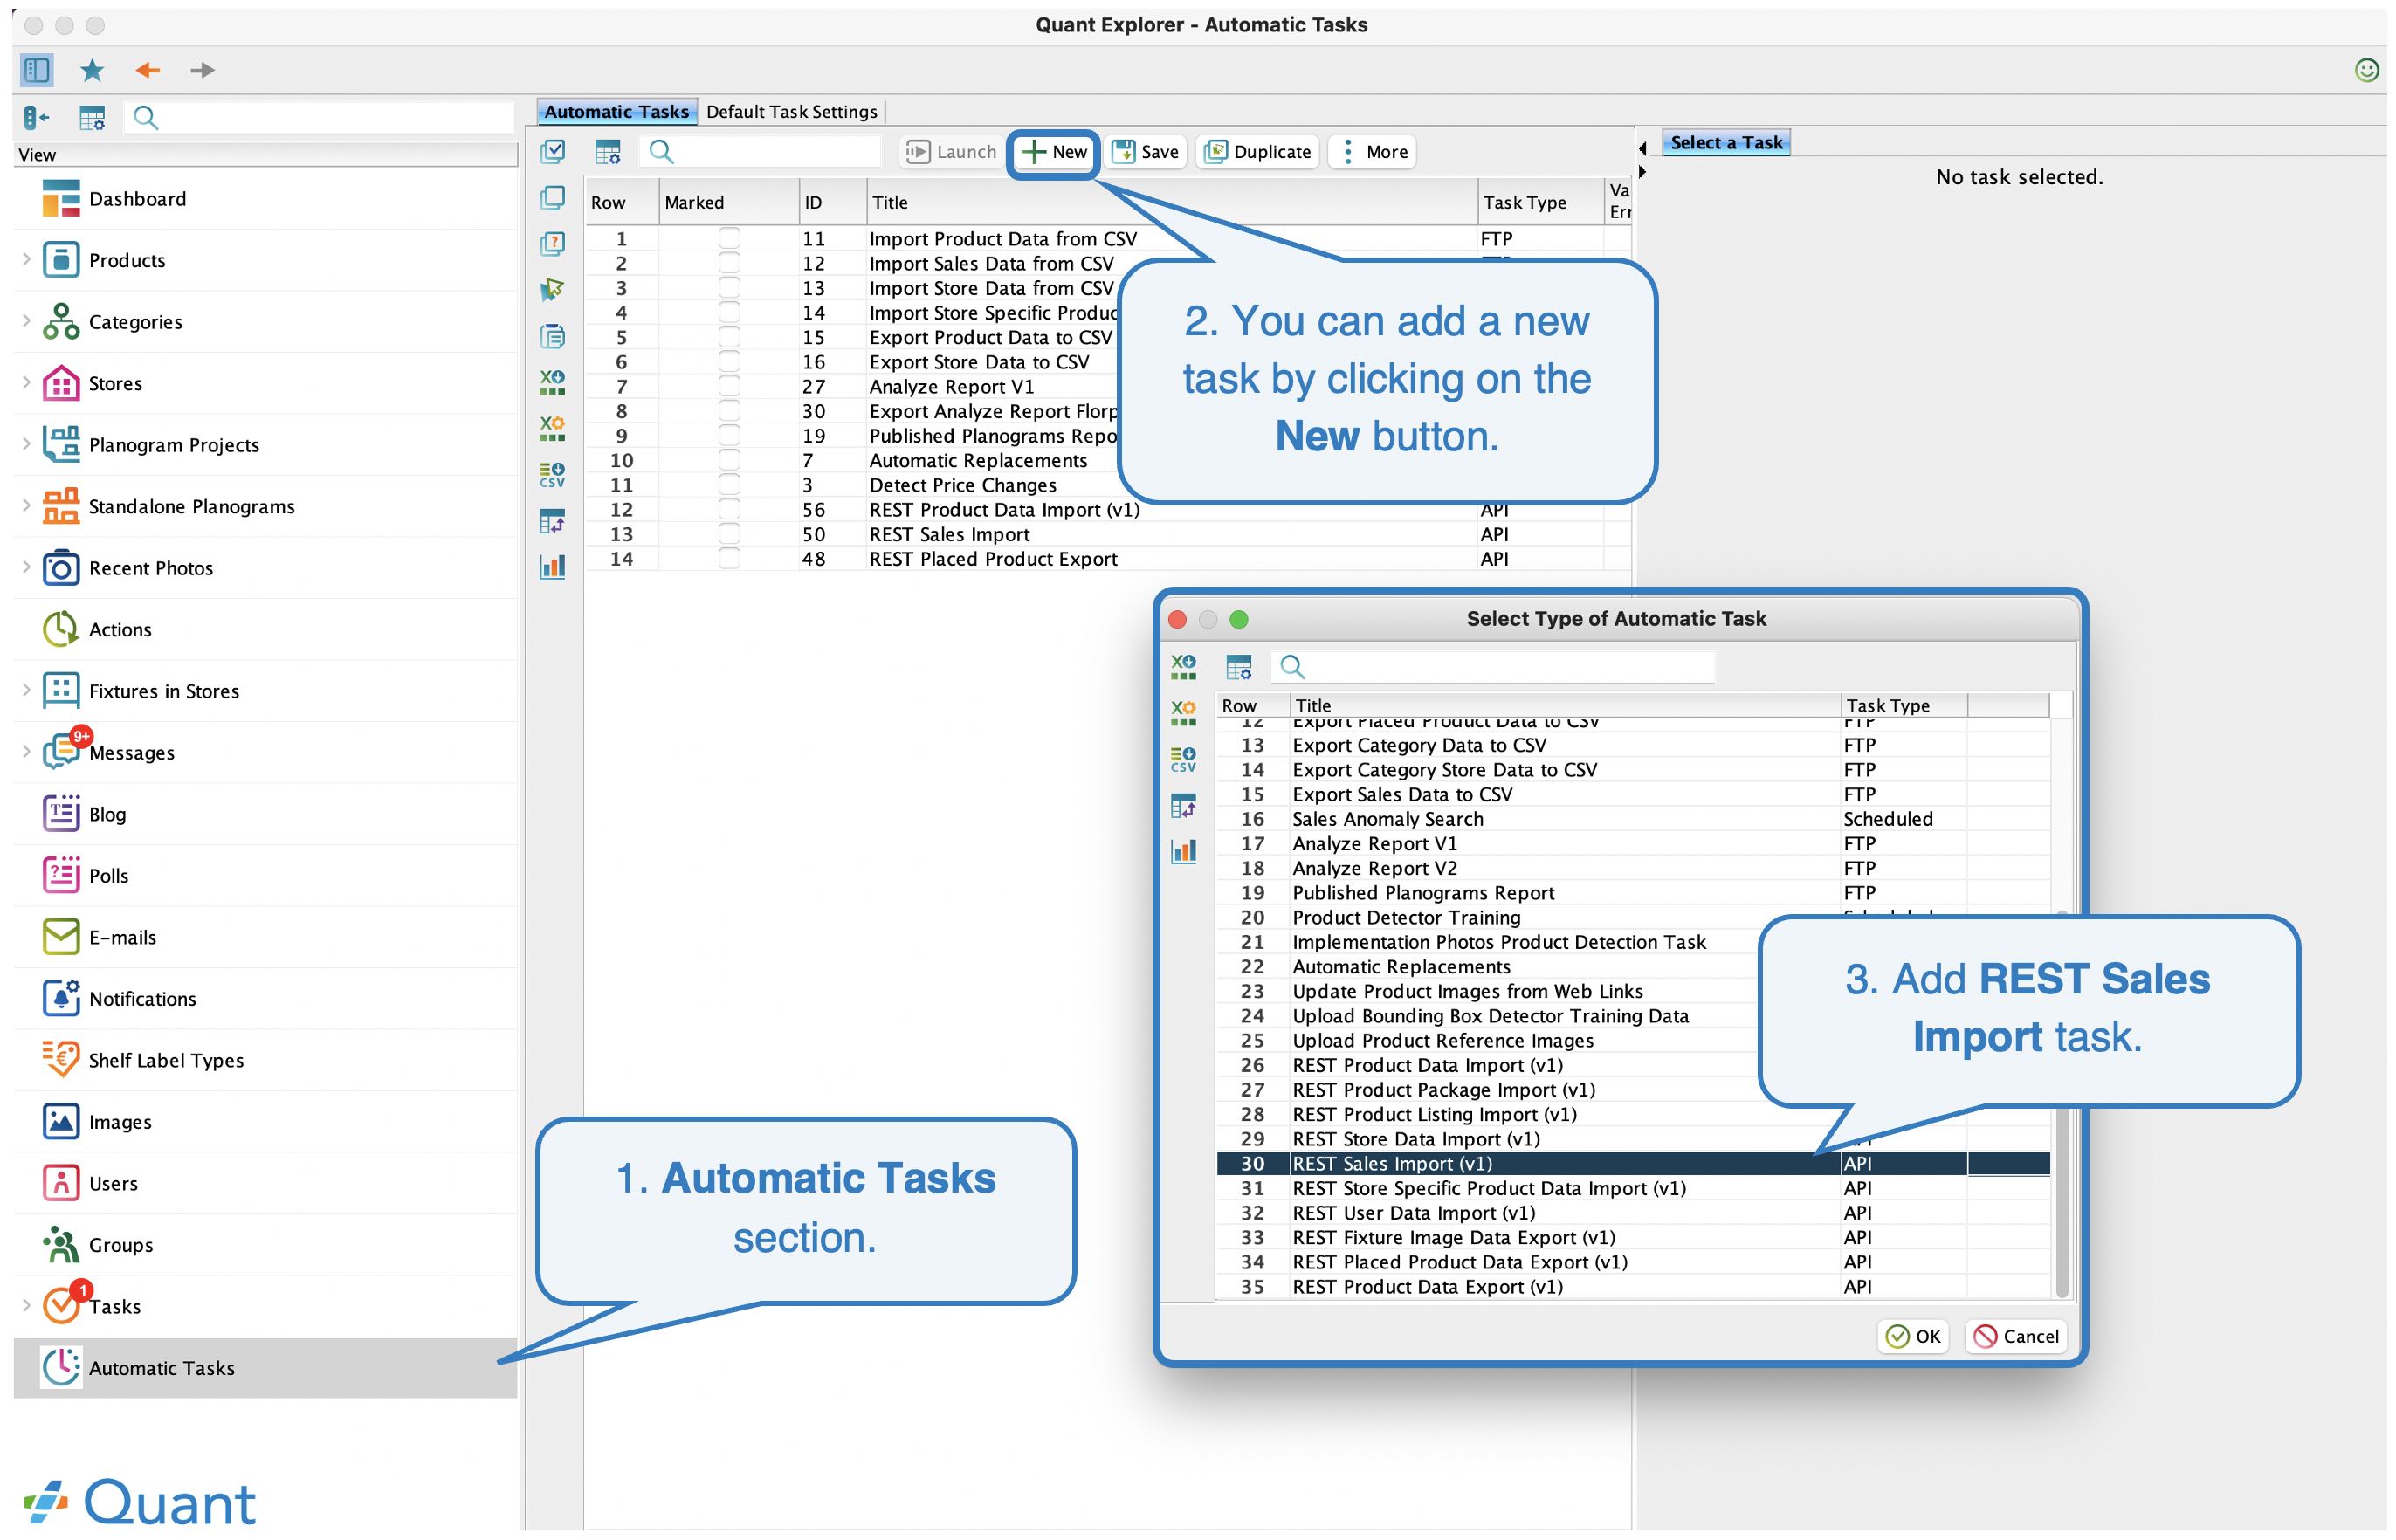Viewport: 2396px width, 1540px height.
Task: Expand the Messages tree node
Action: point(26,752)
